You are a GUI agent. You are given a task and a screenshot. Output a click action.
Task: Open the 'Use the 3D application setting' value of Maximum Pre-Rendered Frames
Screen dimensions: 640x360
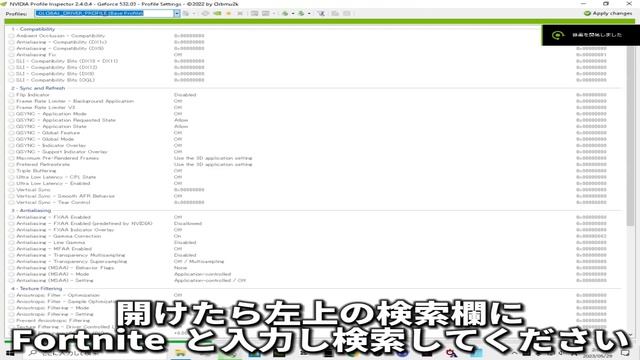pos(213,158)
